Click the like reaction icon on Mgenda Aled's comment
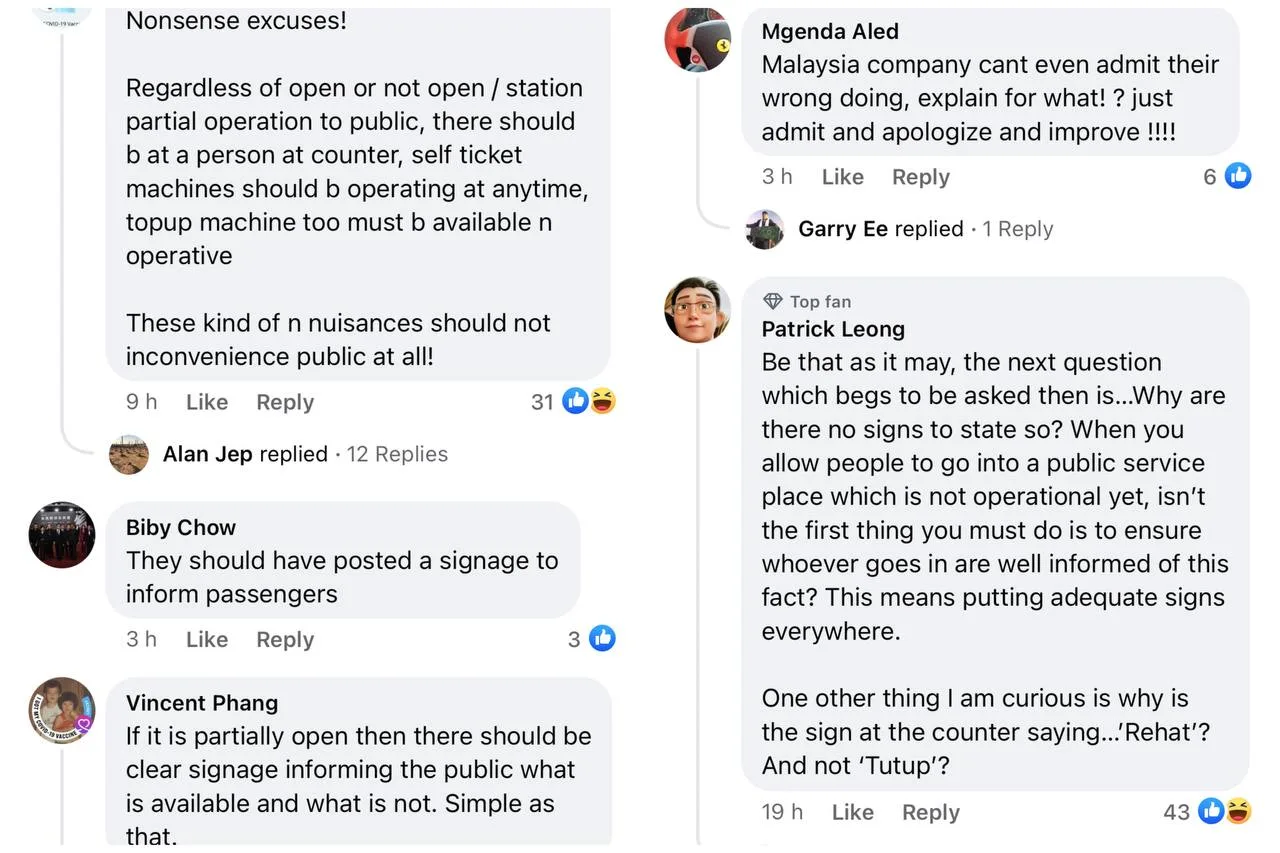 pos(1238,176)
